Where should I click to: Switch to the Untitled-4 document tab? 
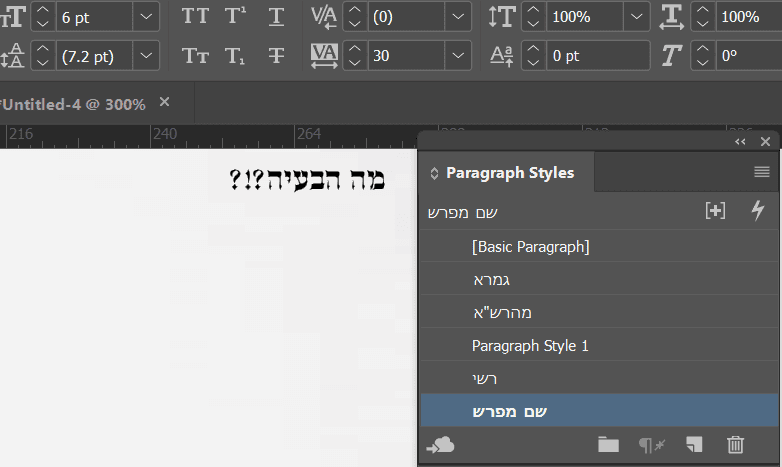(x=75, y=104)
